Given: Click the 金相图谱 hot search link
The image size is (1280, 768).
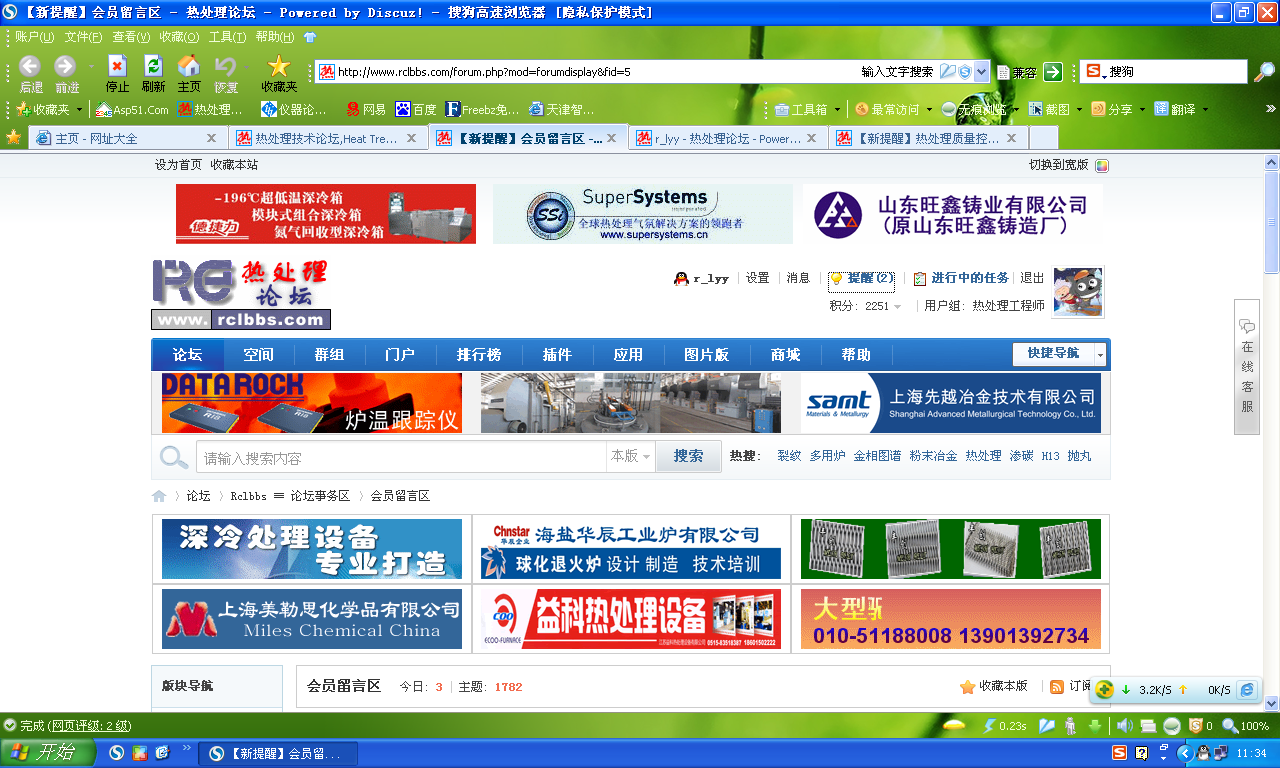Looking at the screenshot, I should (x=877, y=456).
